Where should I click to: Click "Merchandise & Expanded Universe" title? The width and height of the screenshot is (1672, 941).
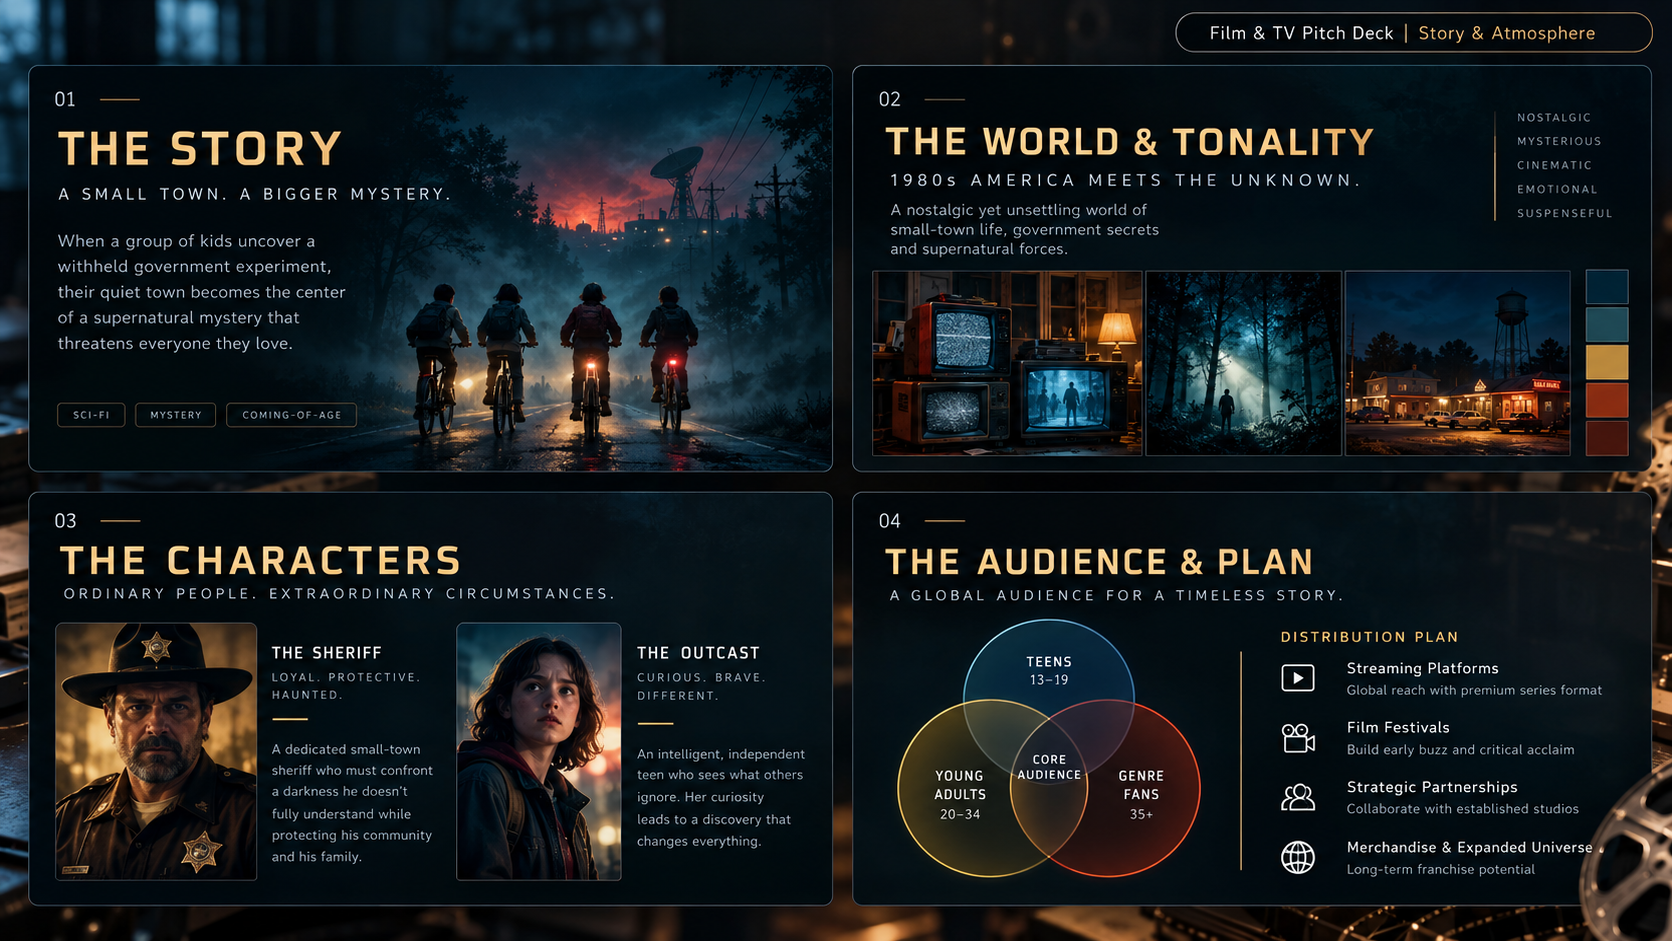[1470, 847]
